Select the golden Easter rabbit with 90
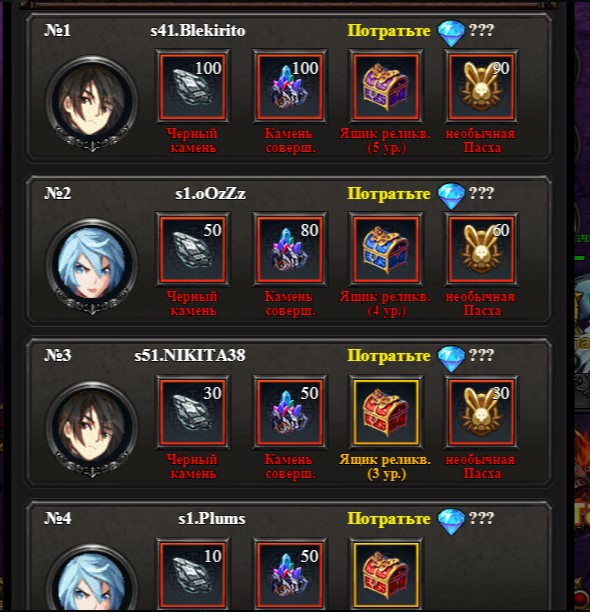The width and height of the screenshot is (590, 612). click(482, 87)
